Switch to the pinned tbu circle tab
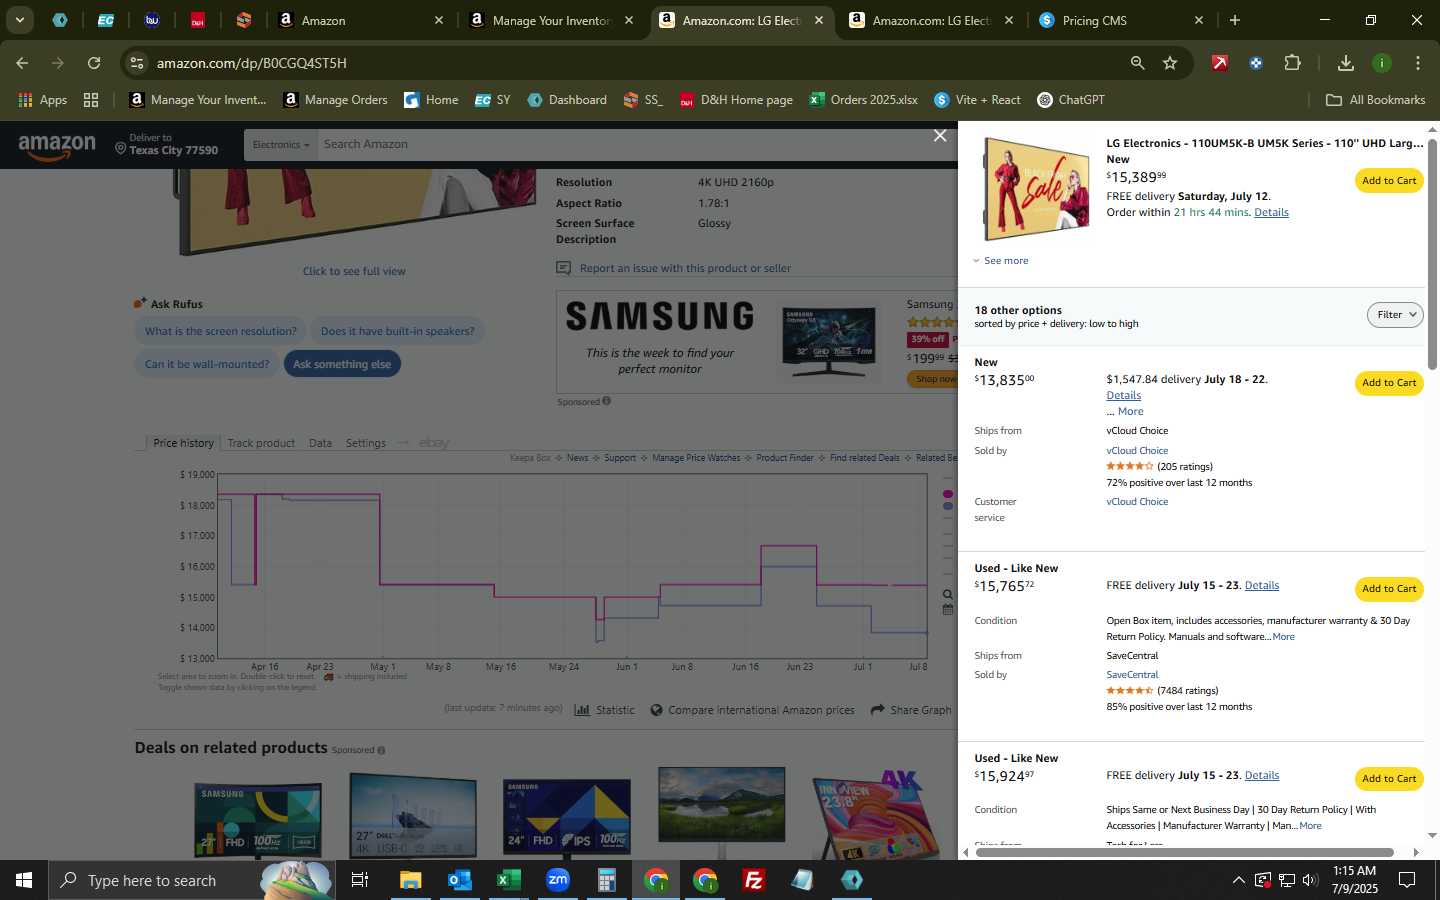Screen dimensions: 1440x900 [x=151, y=20]
